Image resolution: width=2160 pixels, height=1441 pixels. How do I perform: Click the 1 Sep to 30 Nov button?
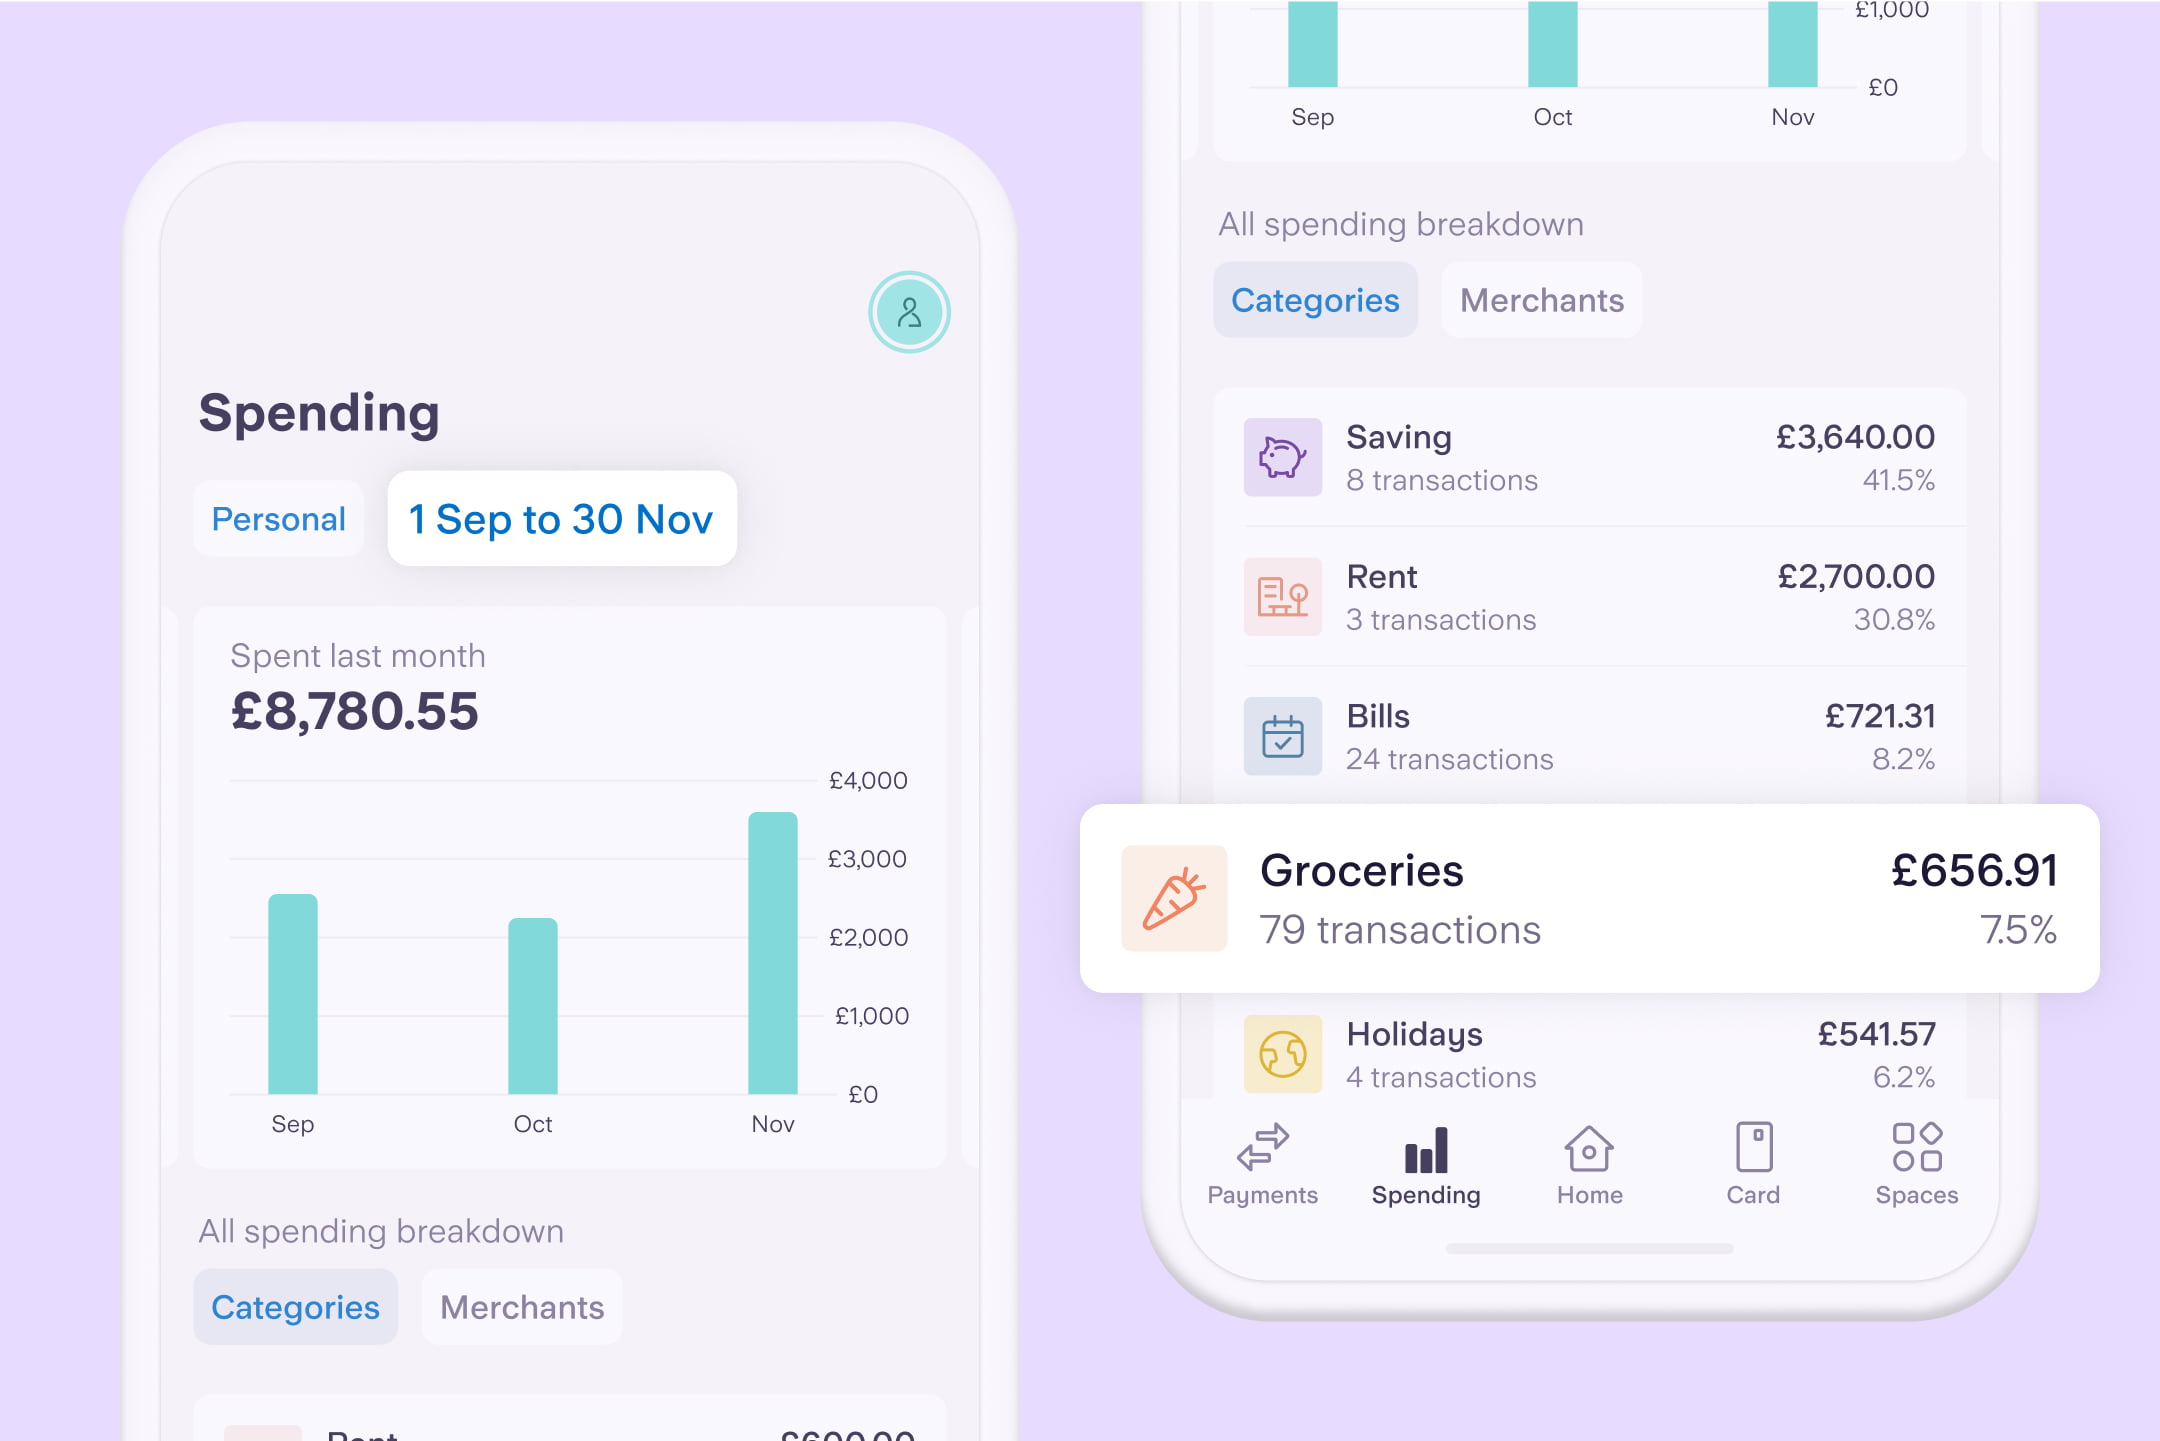pyautogui.click(x=560, y=518)
